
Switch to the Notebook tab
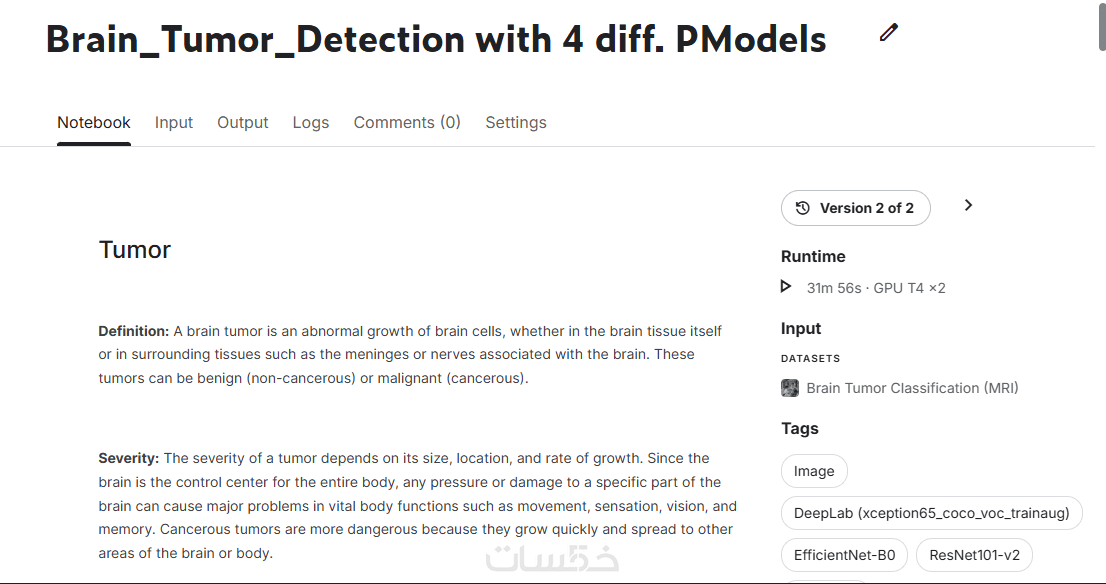pos(94,123)
